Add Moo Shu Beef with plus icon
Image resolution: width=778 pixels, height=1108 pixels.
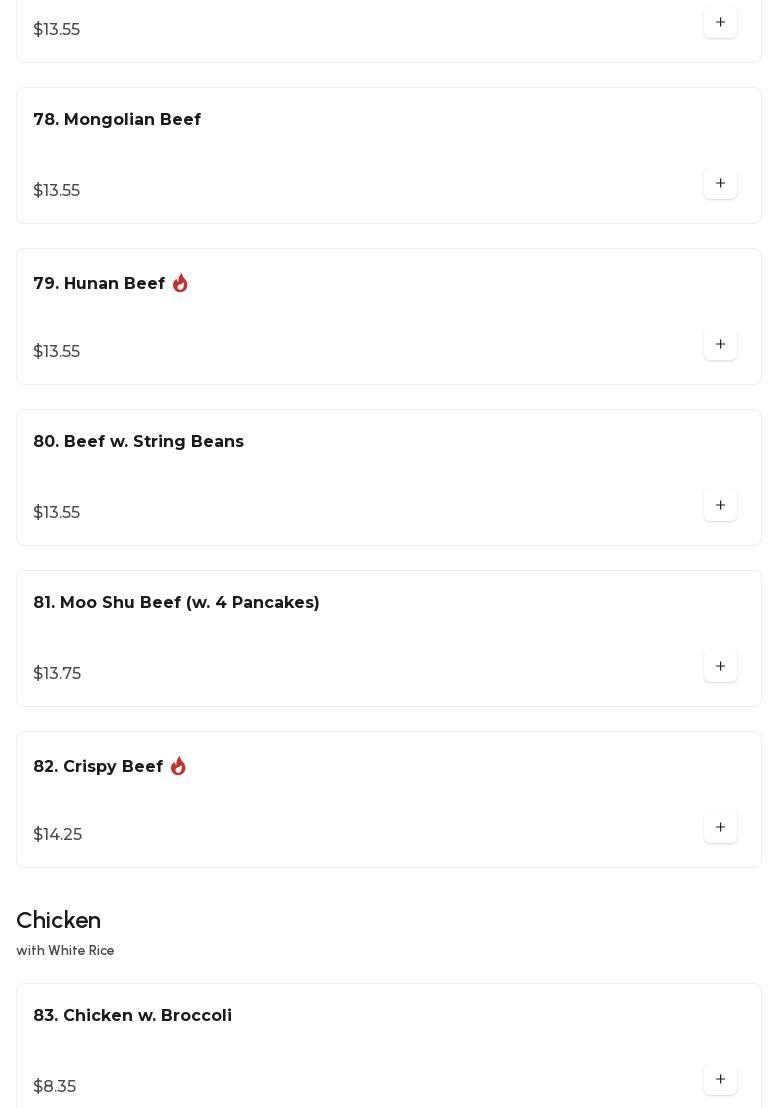click(720, 667)
